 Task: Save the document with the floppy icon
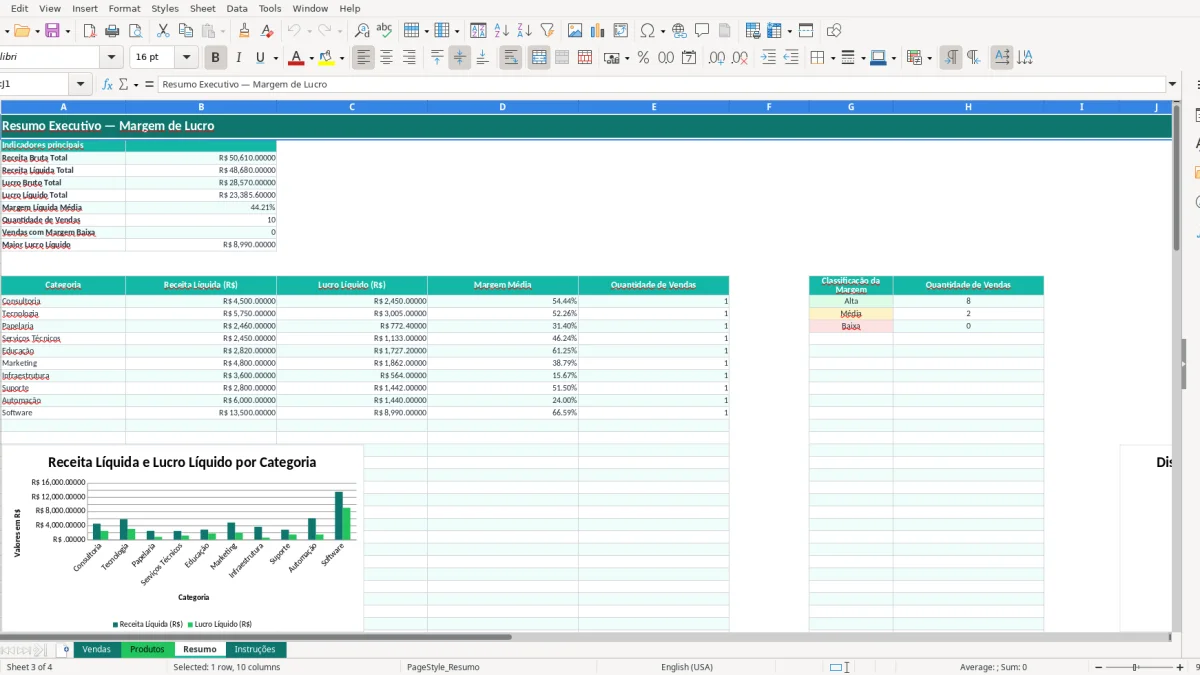pos(52,31)
